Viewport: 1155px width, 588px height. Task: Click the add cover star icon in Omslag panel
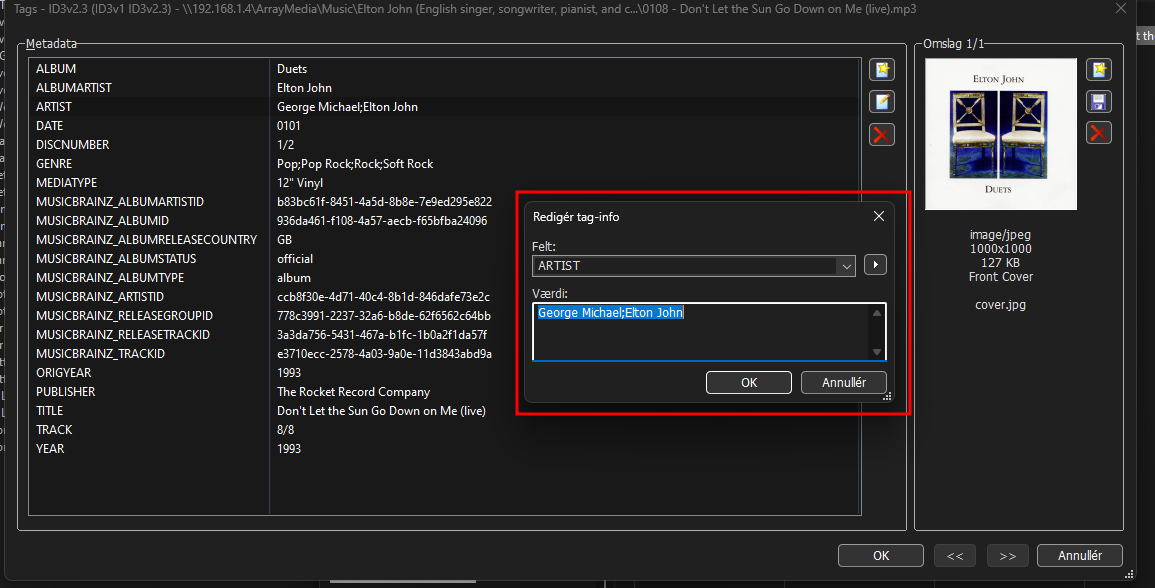(x=1099, y=70)
